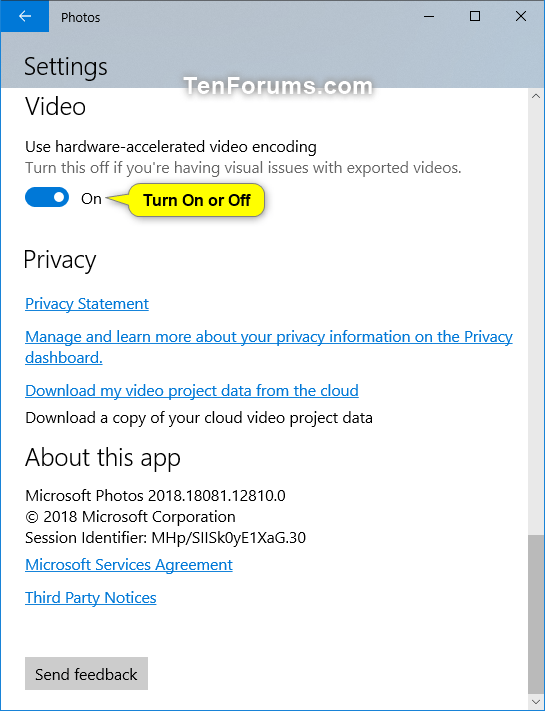Click the © 2018 Microsoft Corporation text

coord(131,516)
